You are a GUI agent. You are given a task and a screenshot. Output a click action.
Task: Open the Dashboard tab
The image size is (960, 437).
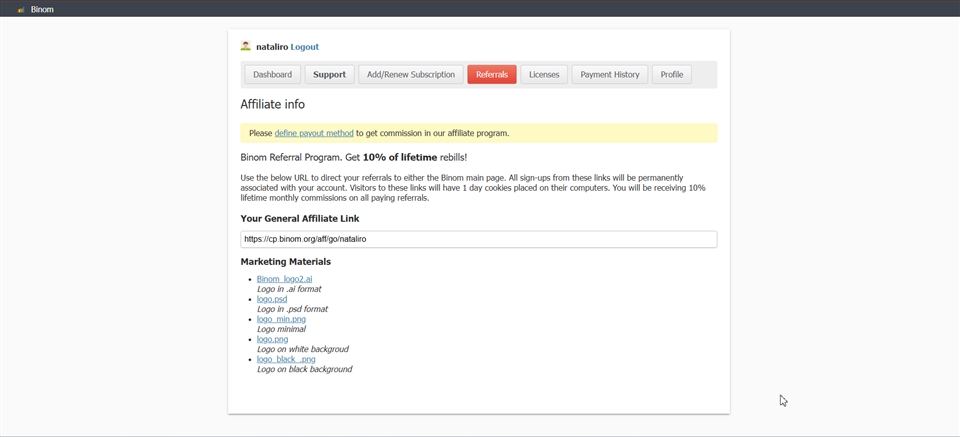(272, 75)
